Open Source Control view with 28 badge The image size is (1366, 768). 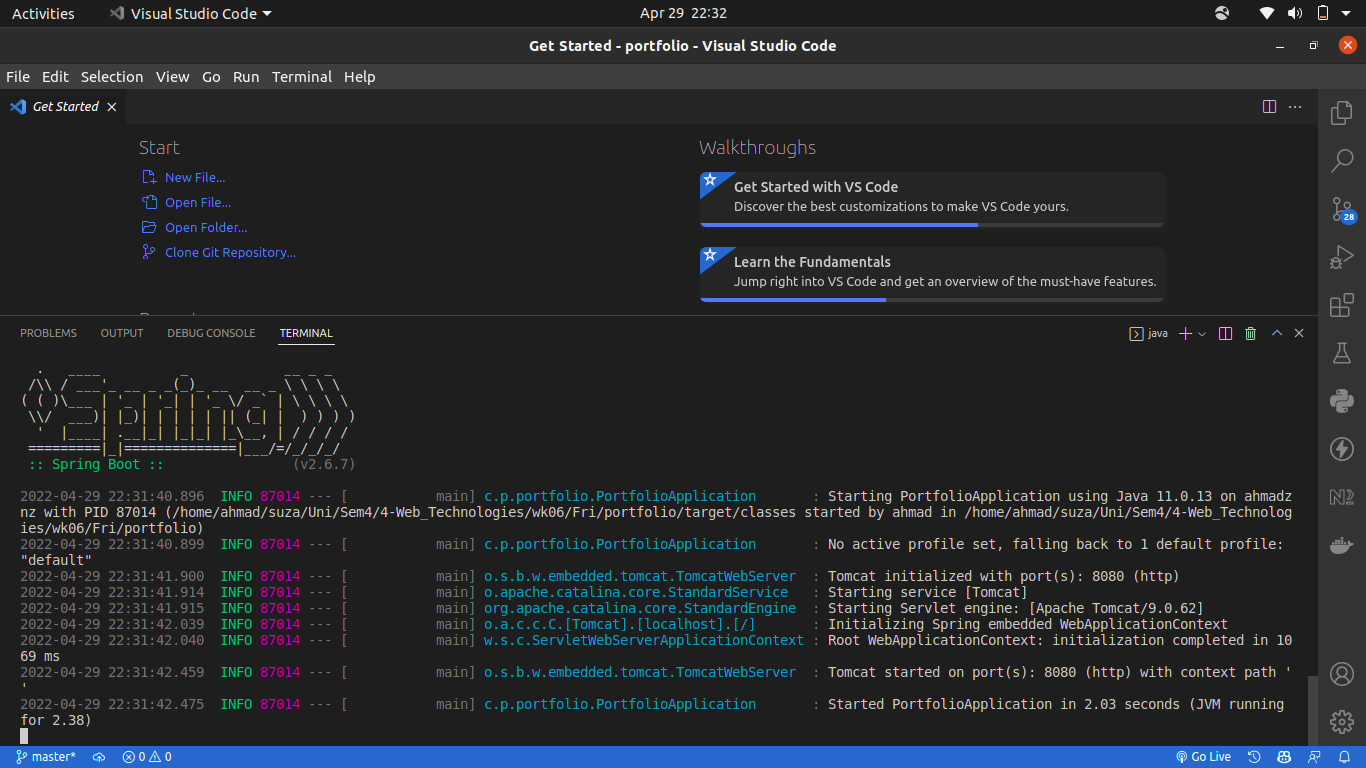click(x=1342, y=209)
